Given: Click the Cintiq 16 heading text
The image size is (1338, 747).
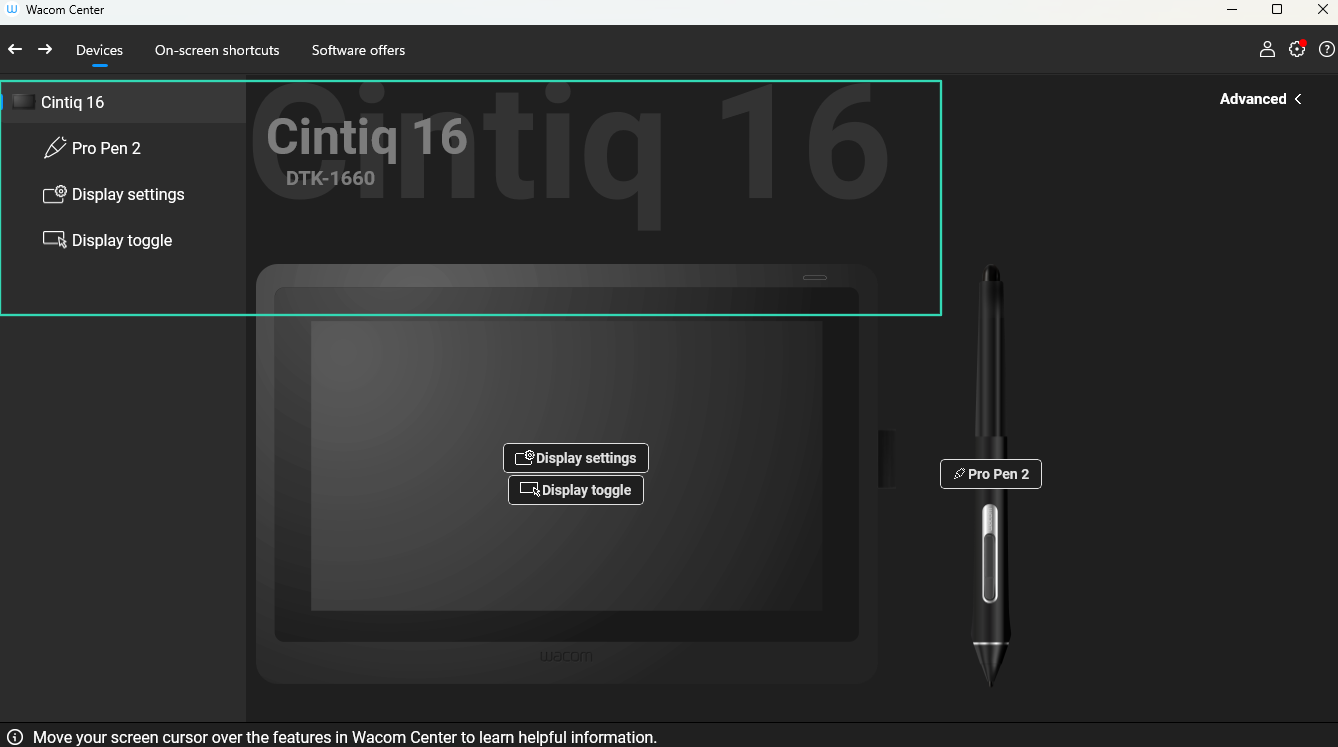Looking at the screenshot, I should click(367, 136).
